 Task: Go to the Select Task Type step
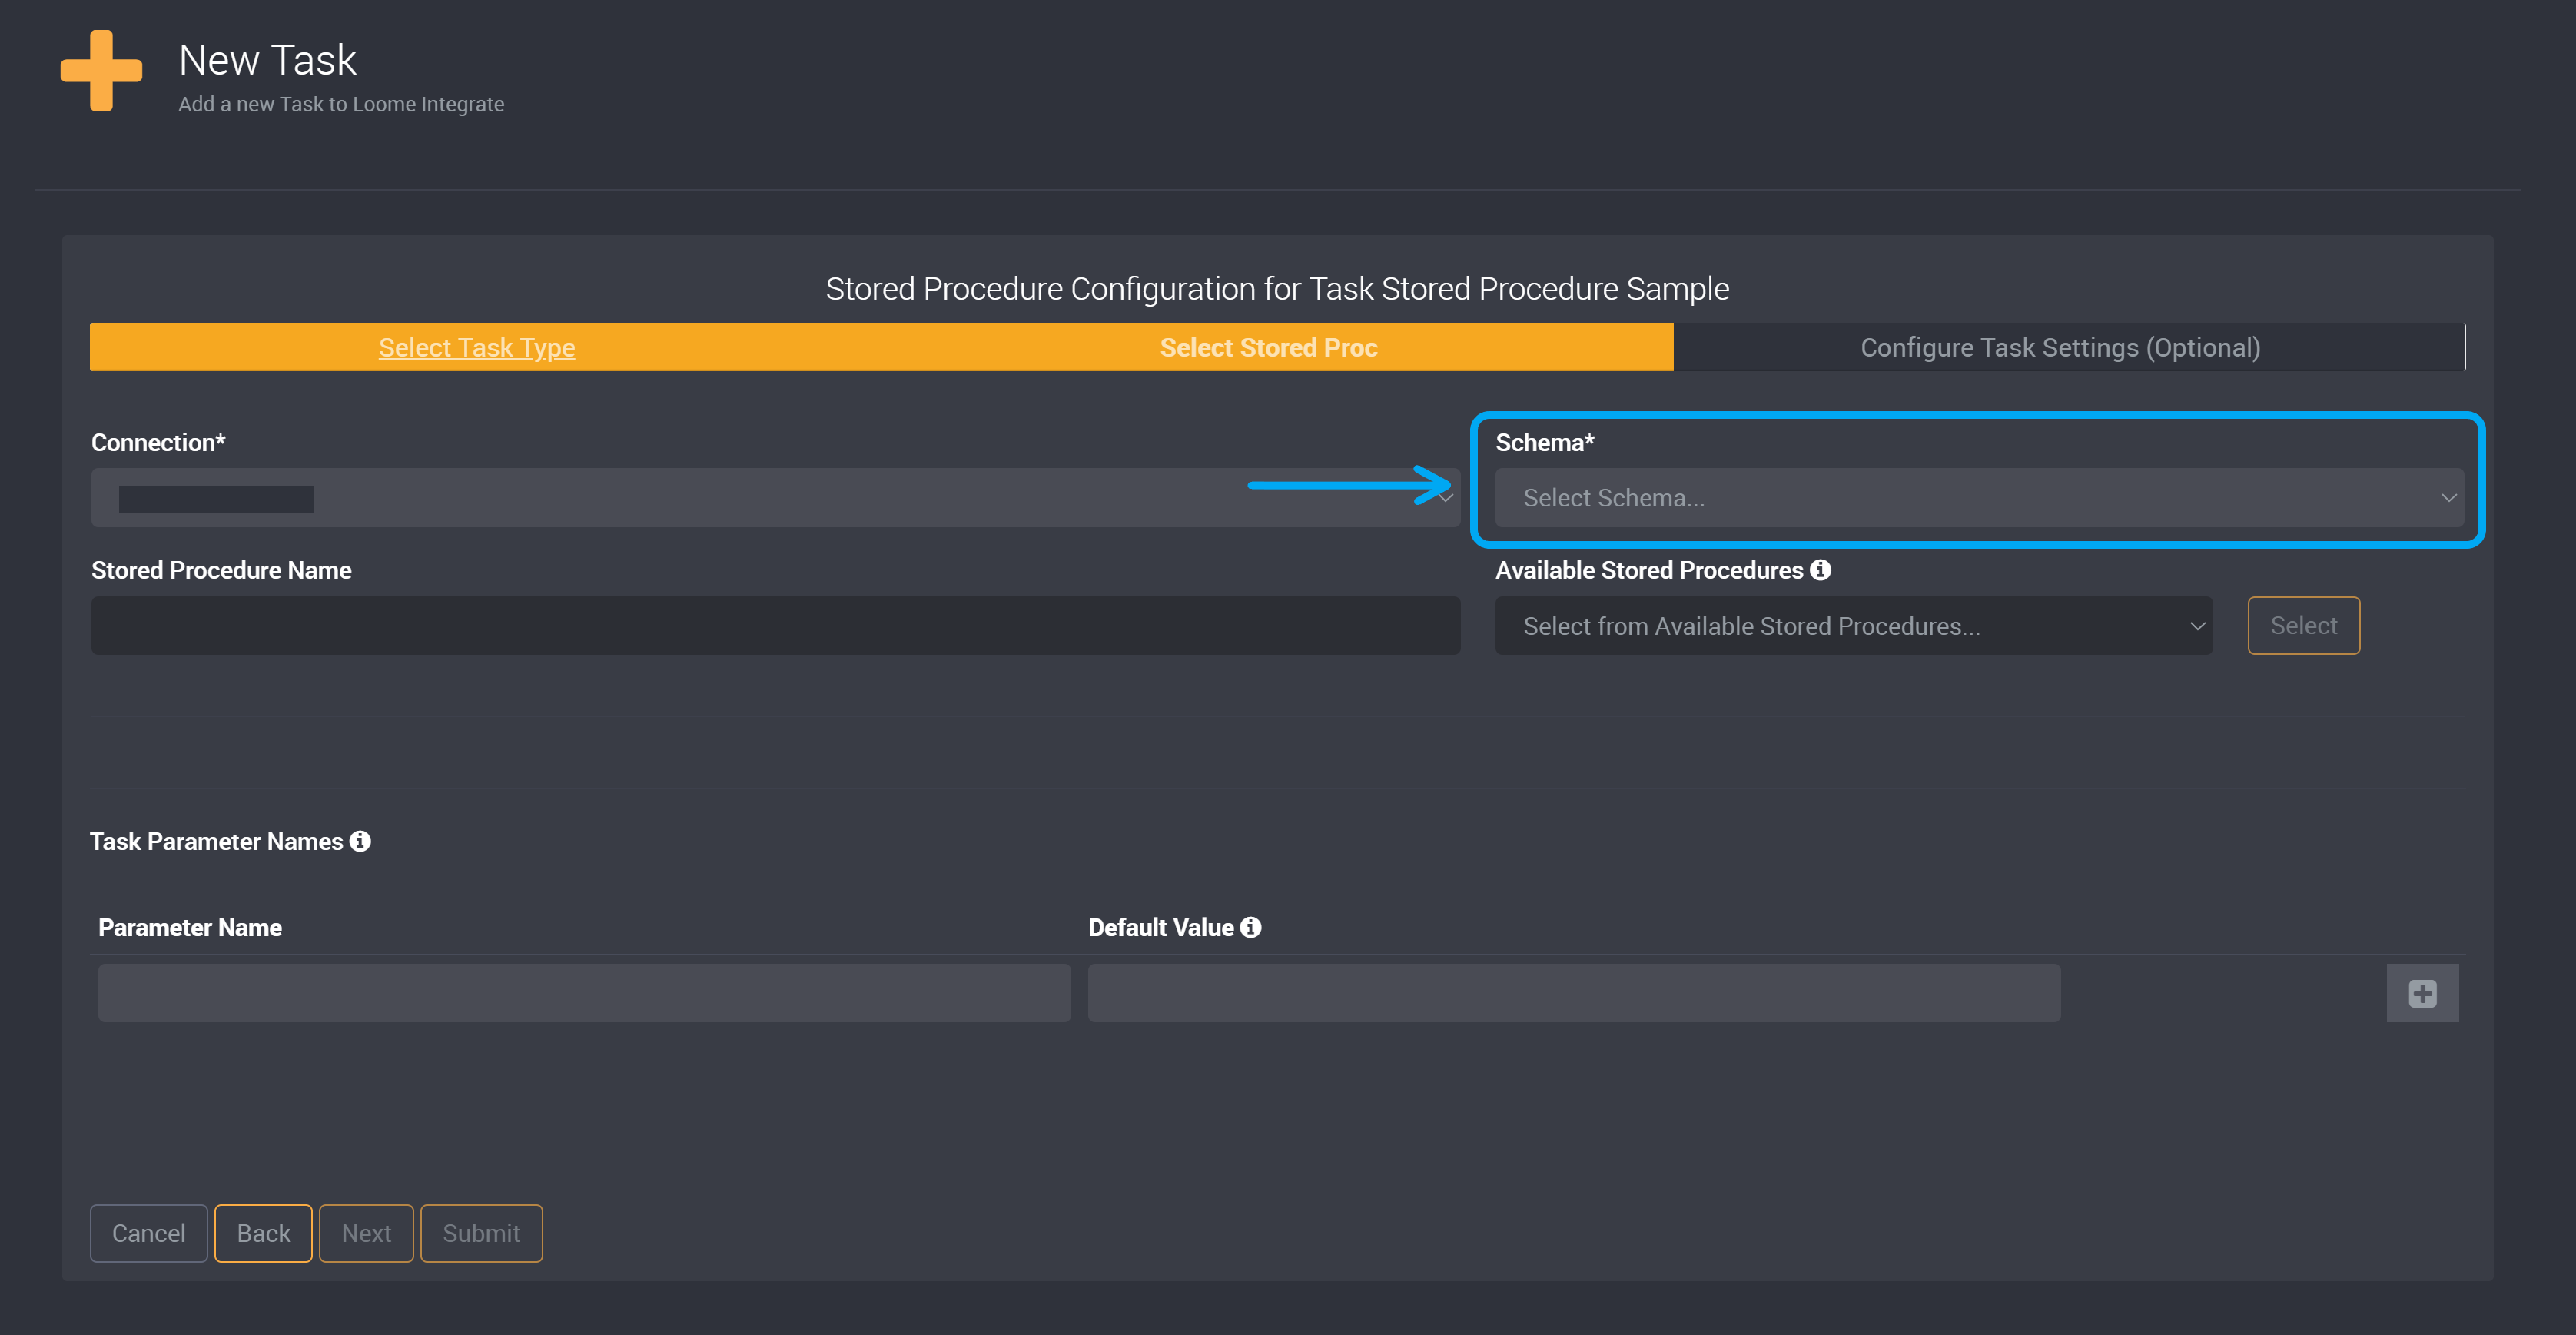[x=476, y=347]
